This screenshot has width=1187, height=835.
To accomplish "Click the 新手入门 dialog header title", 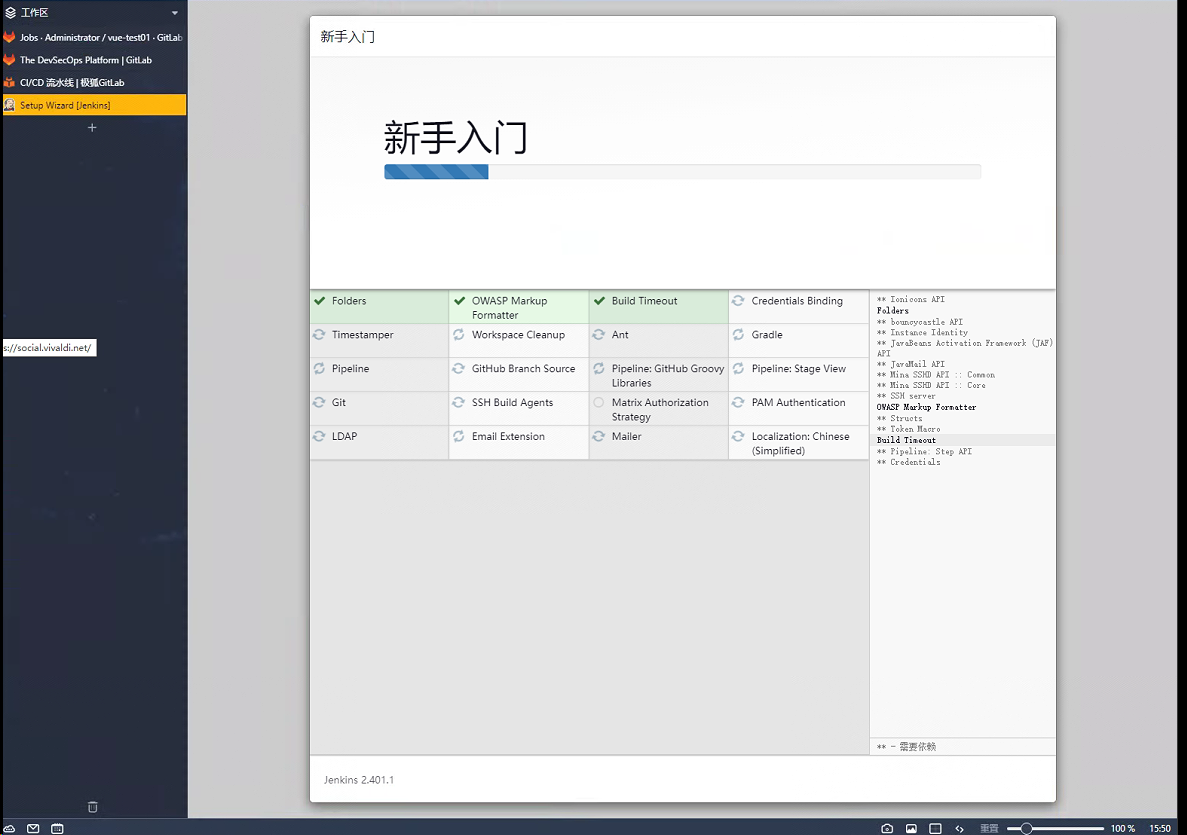I will point(347,36).
